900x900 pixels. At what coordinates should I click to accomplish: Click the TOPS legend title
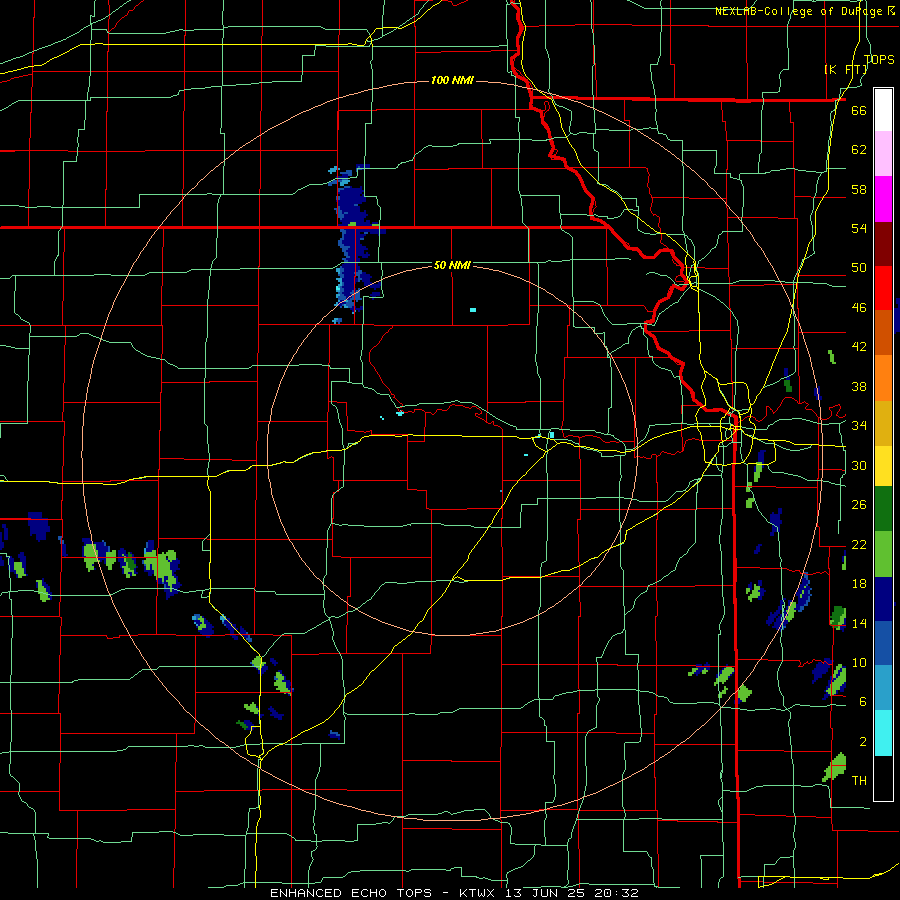point(879,59)
